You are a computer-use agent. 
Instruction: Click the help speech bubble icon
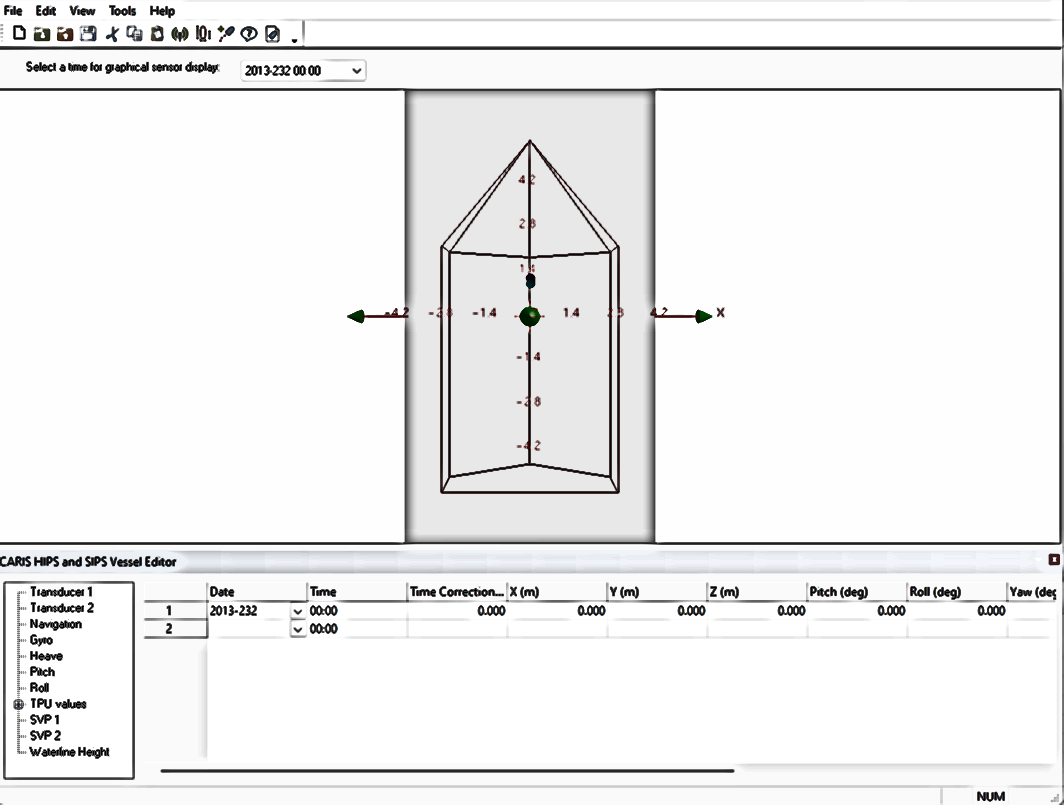coord(249,34)
